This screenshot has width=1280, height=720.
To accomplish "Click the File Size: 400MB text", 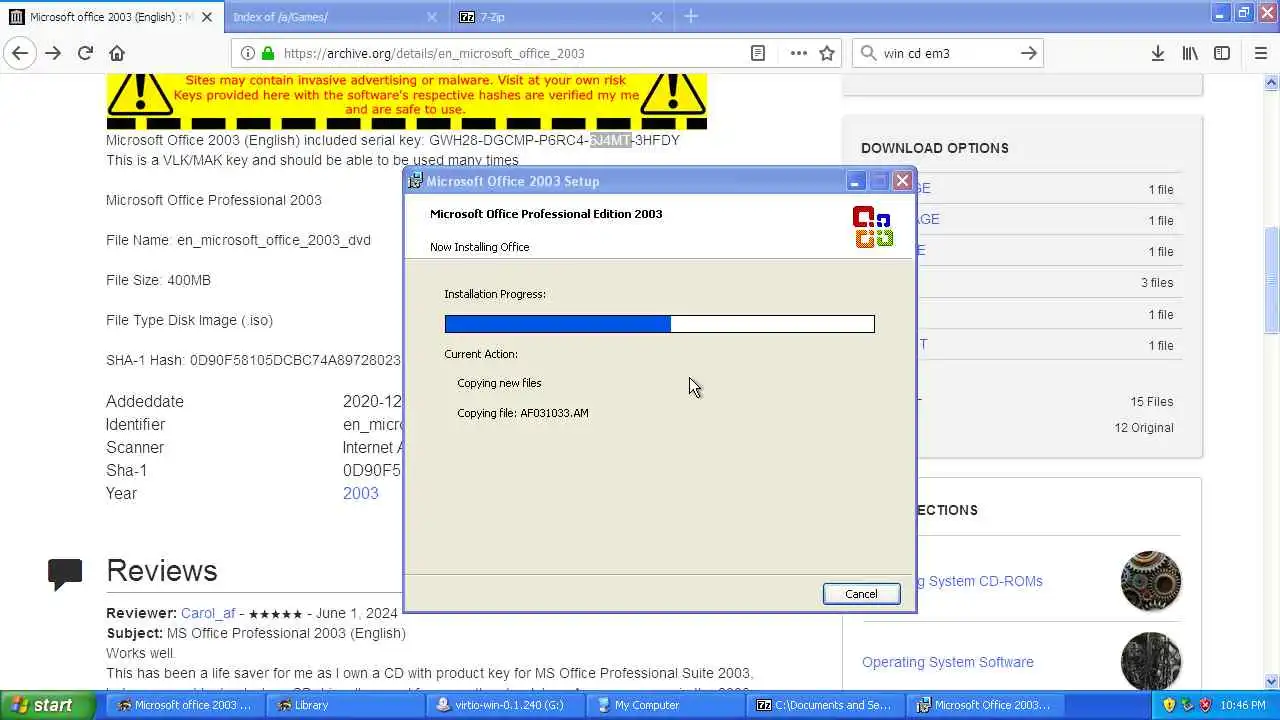I will pyautogui.click(x=159, y=280).
